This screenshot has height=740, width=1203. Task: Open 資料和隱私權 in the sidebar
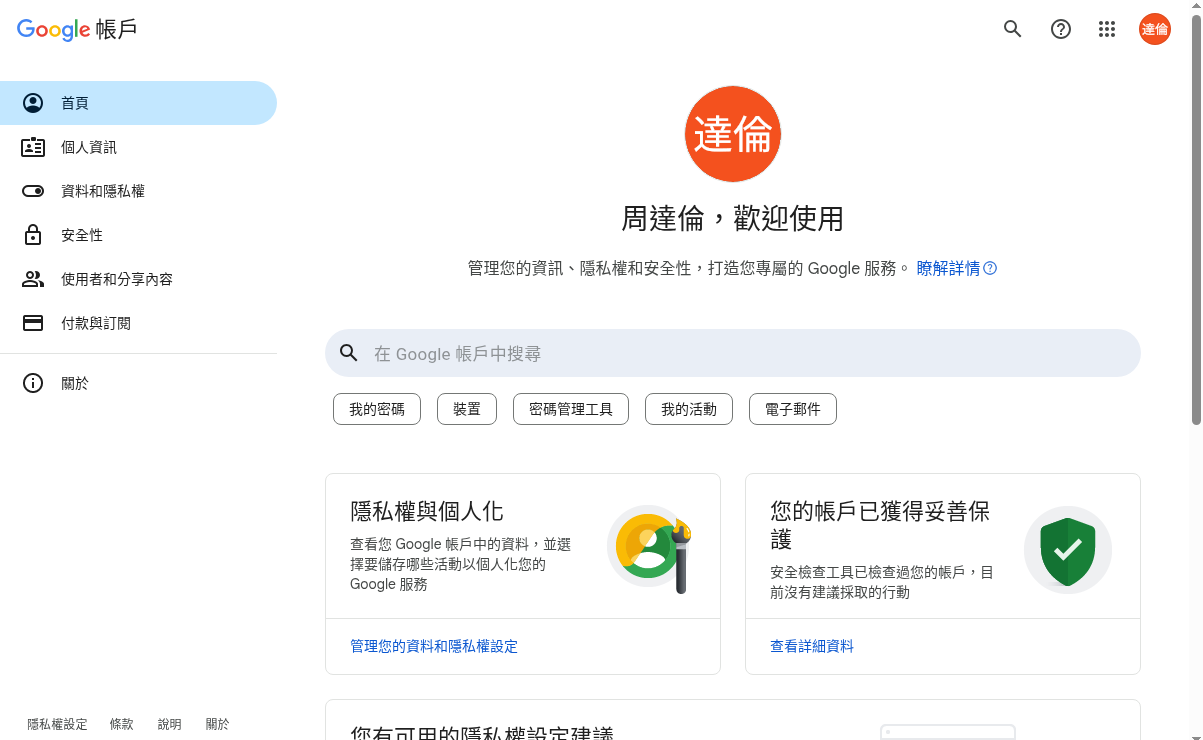(x=138, y=191)
